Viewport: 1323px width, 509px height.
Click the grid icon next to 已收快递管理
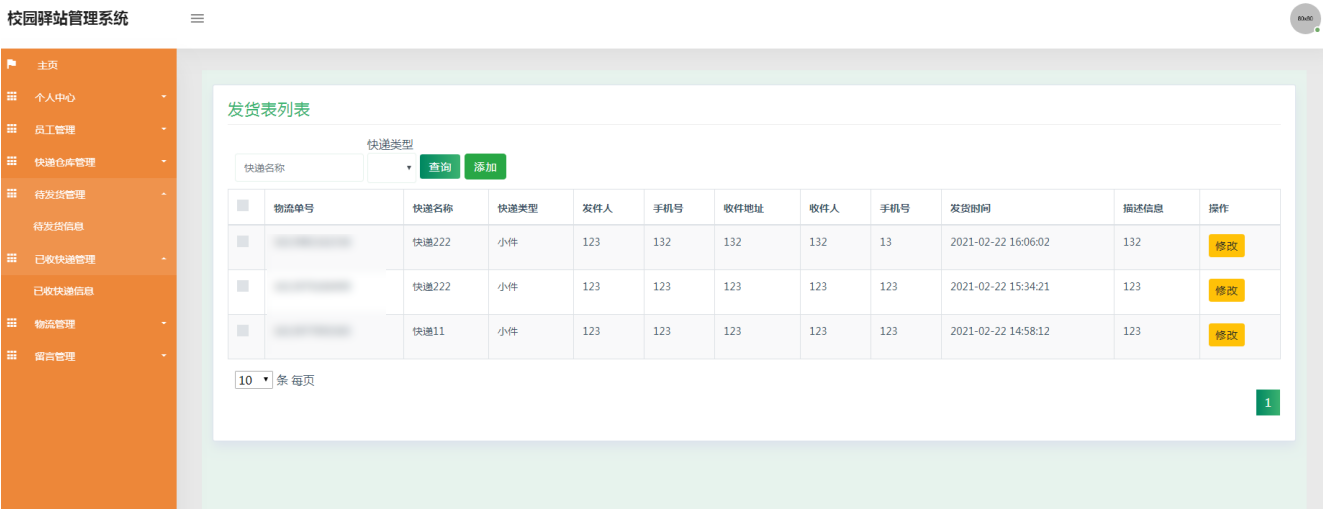[x=12, y=258]
